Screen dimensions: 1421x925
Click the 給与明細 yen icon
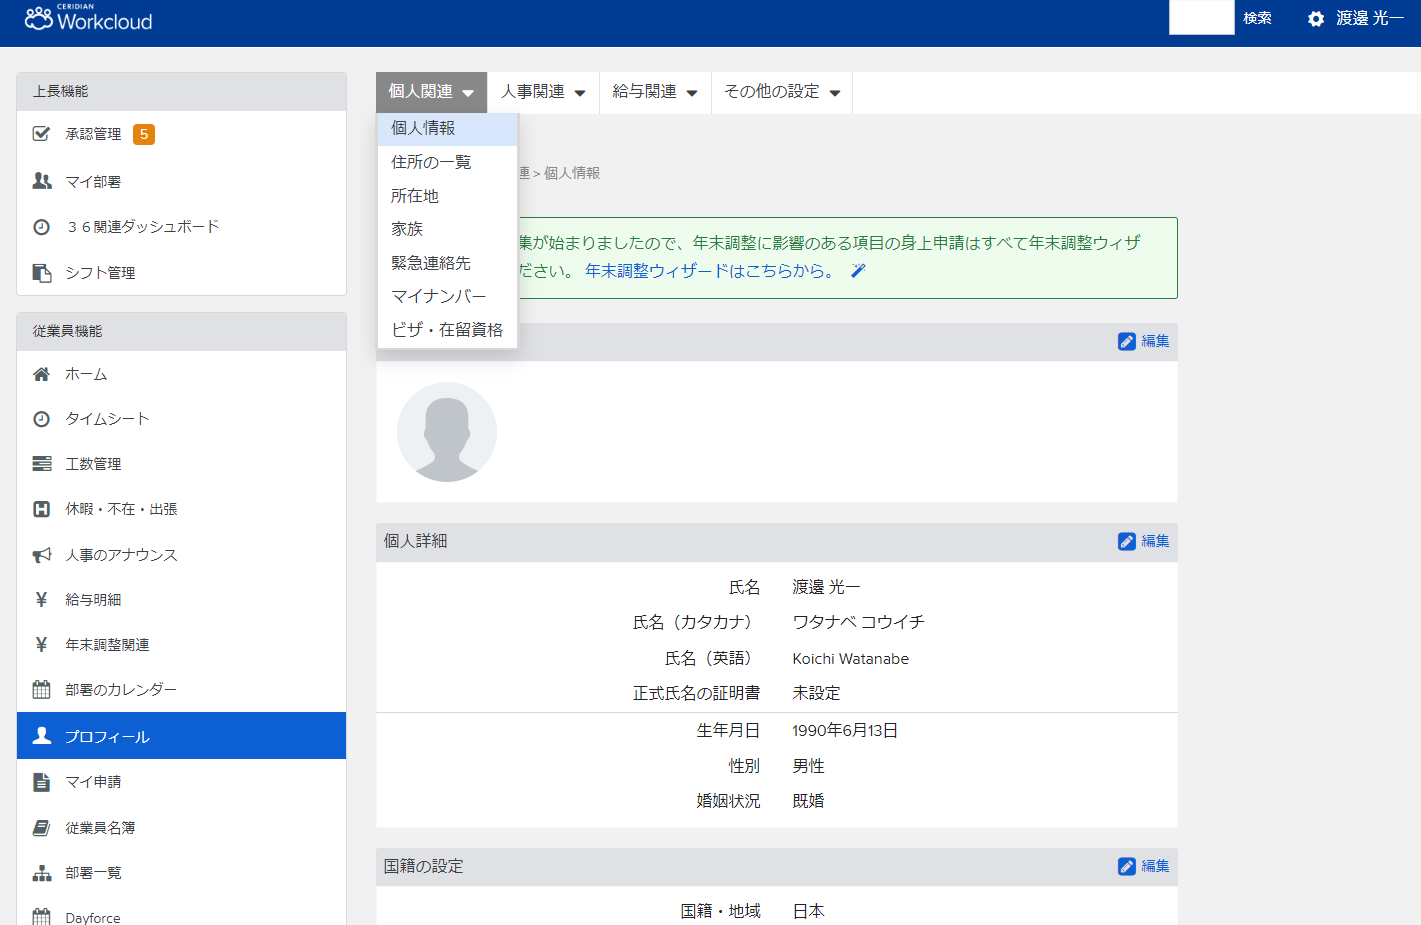coord(41,600)
